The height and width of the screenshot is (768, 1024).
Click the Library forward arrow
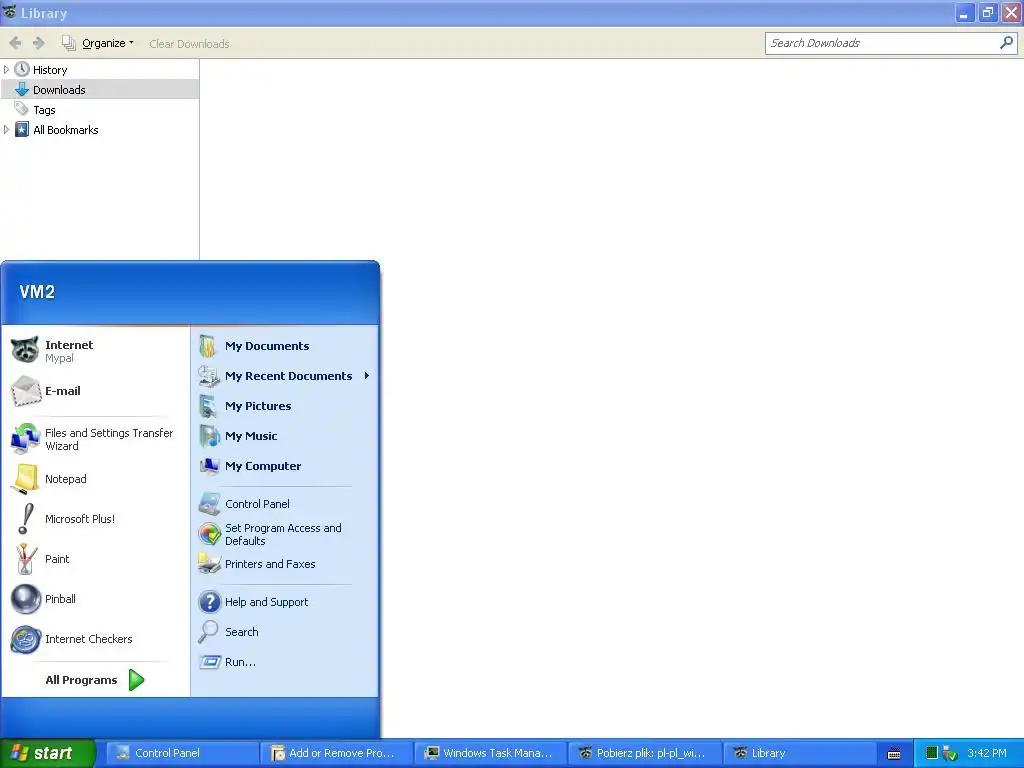(39, 43)
